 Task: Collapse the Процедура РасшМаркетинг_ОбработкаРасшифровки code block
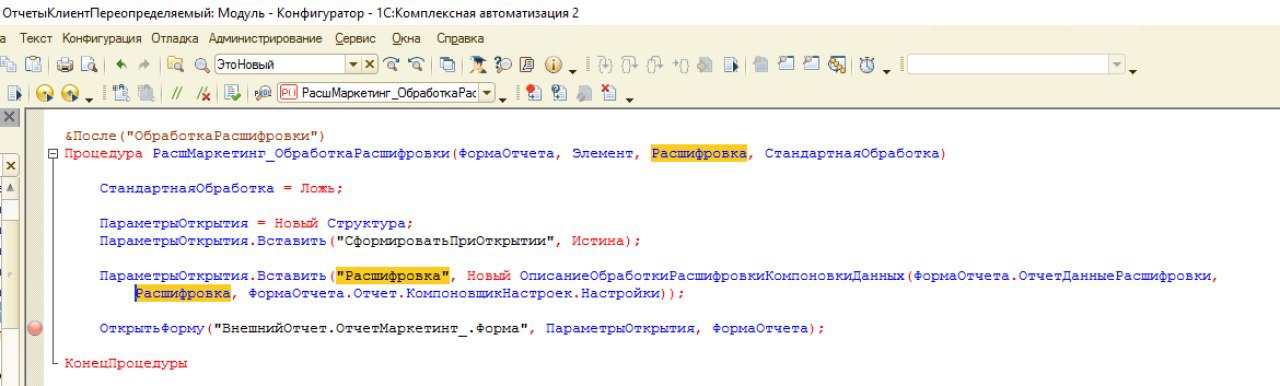(x=52, y=154)
